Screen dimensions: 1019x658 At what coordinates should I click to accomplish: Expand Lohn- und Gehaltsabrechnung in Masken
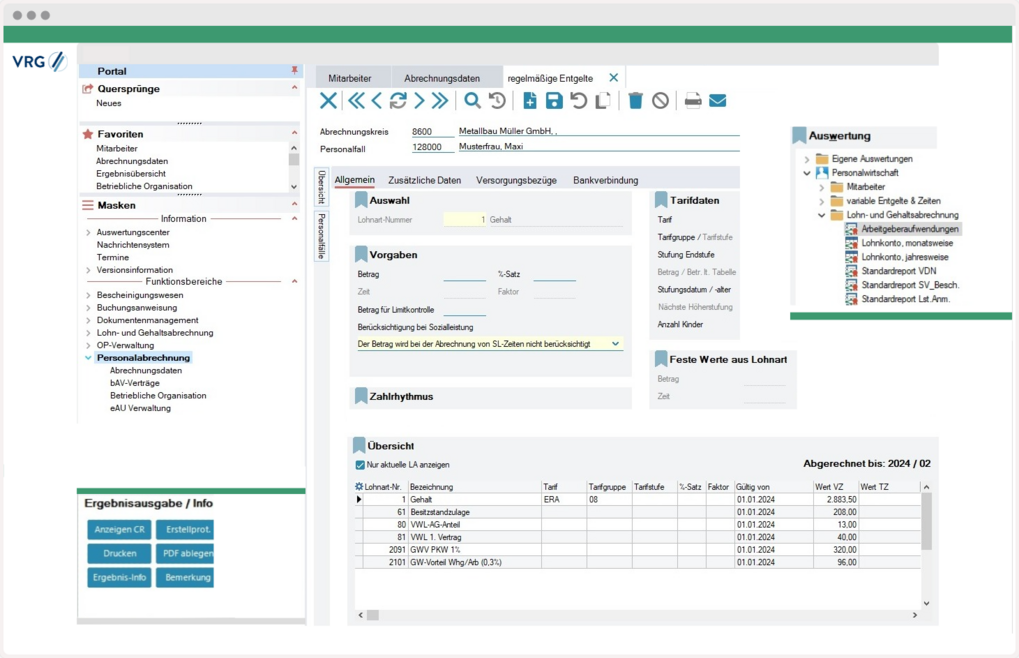pyautogui.click(x=88, y=333)
